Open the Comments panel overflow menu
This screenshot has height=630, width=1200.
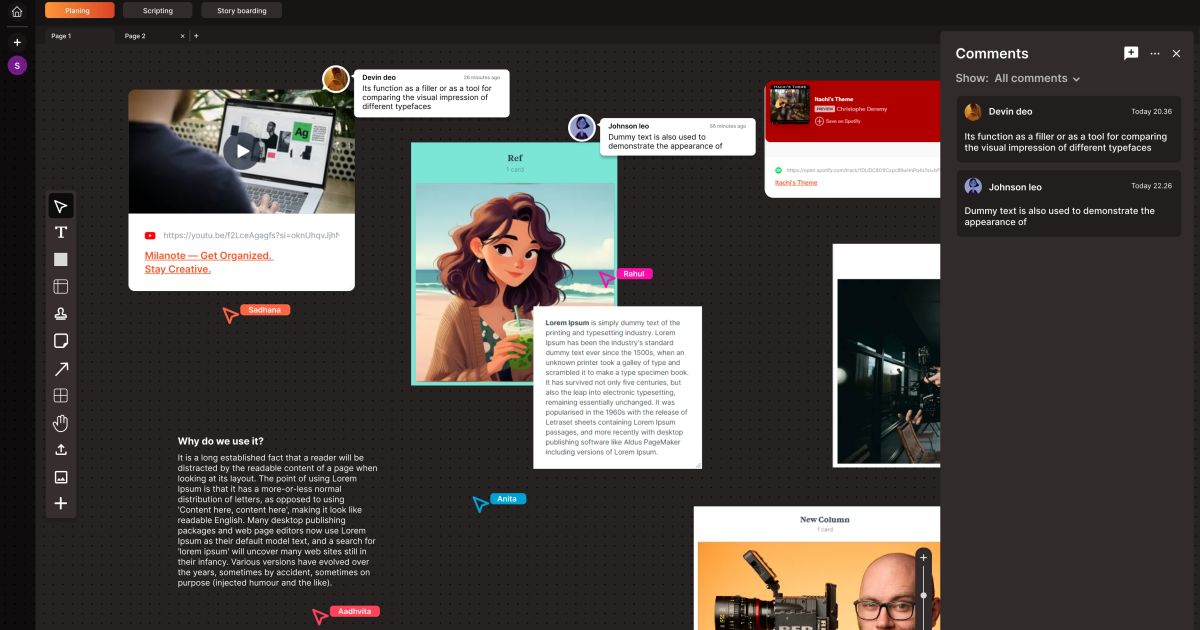coord(1155,53)
